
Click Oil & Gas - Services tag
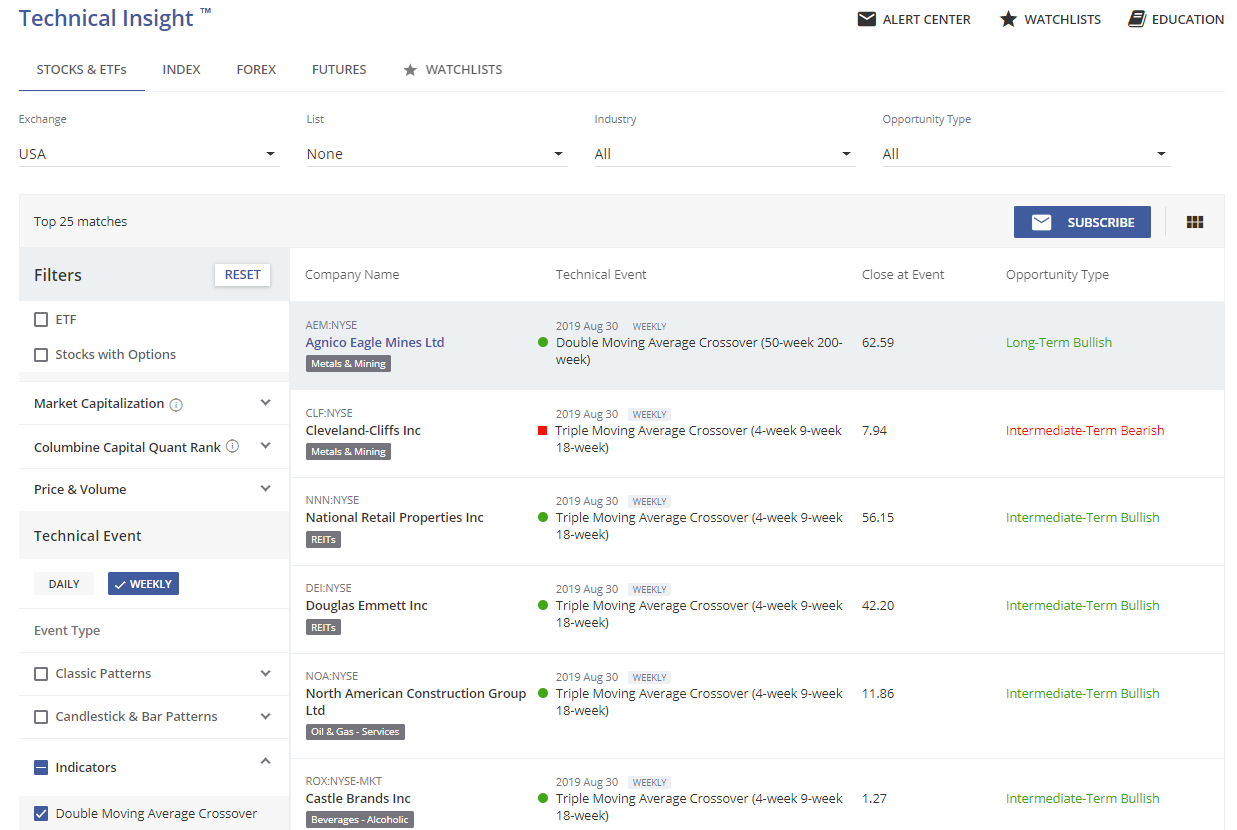pos(355,732)
